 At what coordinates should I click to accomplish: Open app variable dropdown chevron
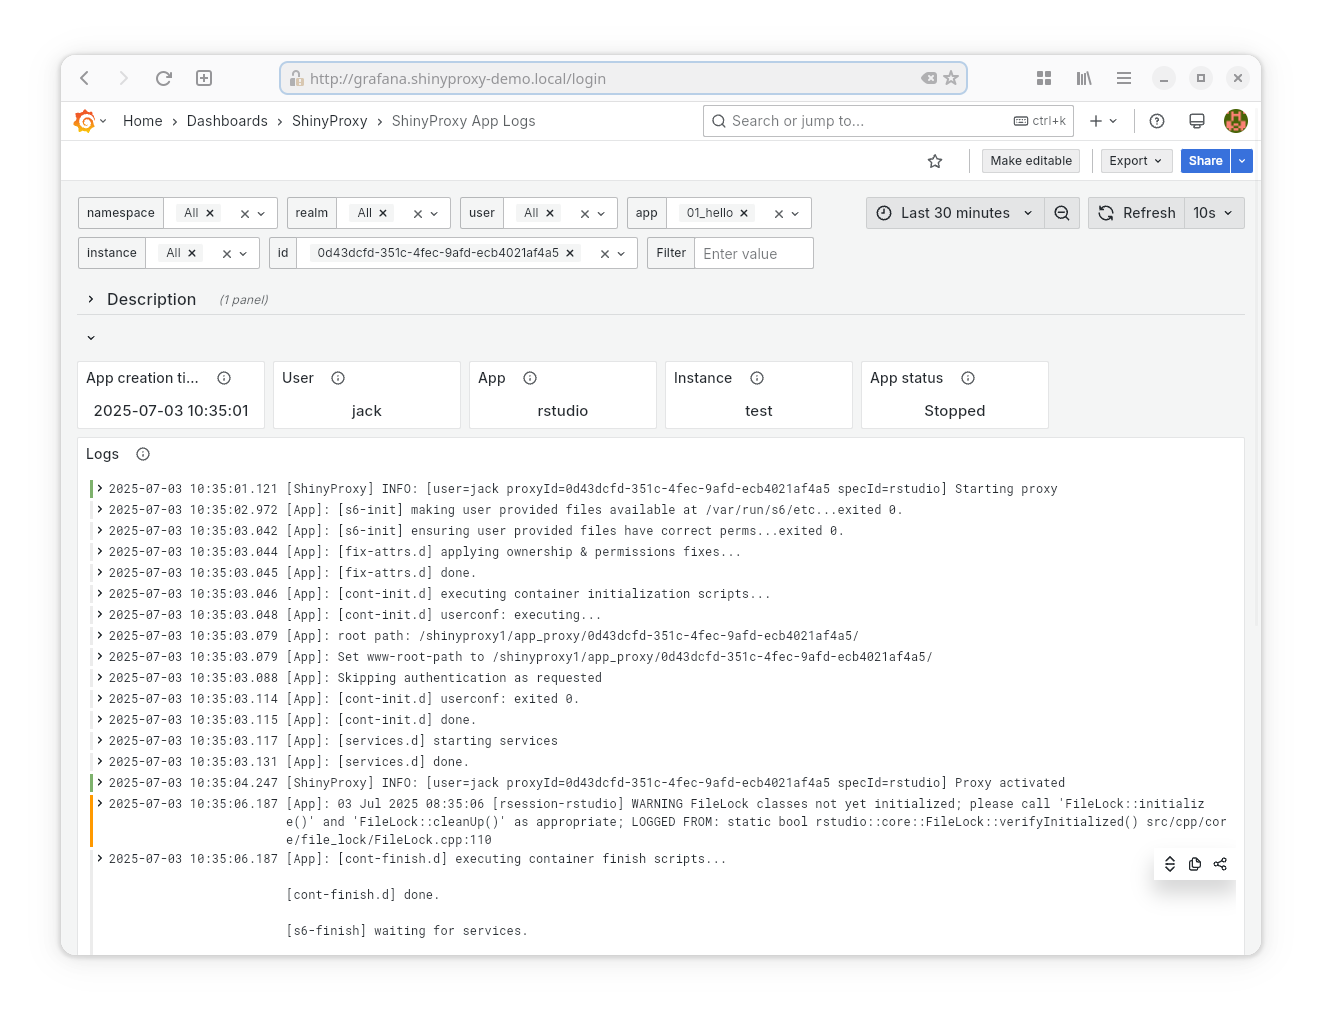click(x=795, y=214)
